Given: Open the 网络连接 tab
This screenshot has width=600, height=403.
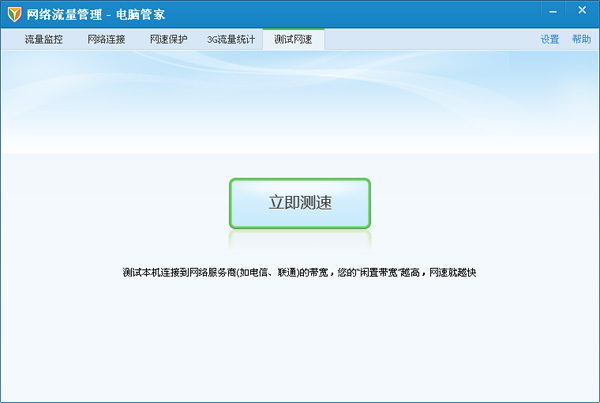Looking at the screenshot, I should 106,39.
